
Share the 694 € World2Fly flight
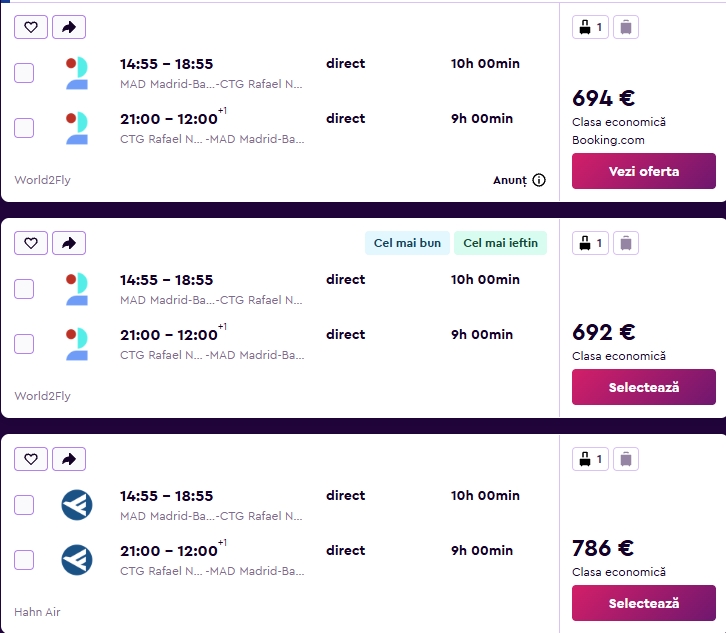[x=69, y=27]
